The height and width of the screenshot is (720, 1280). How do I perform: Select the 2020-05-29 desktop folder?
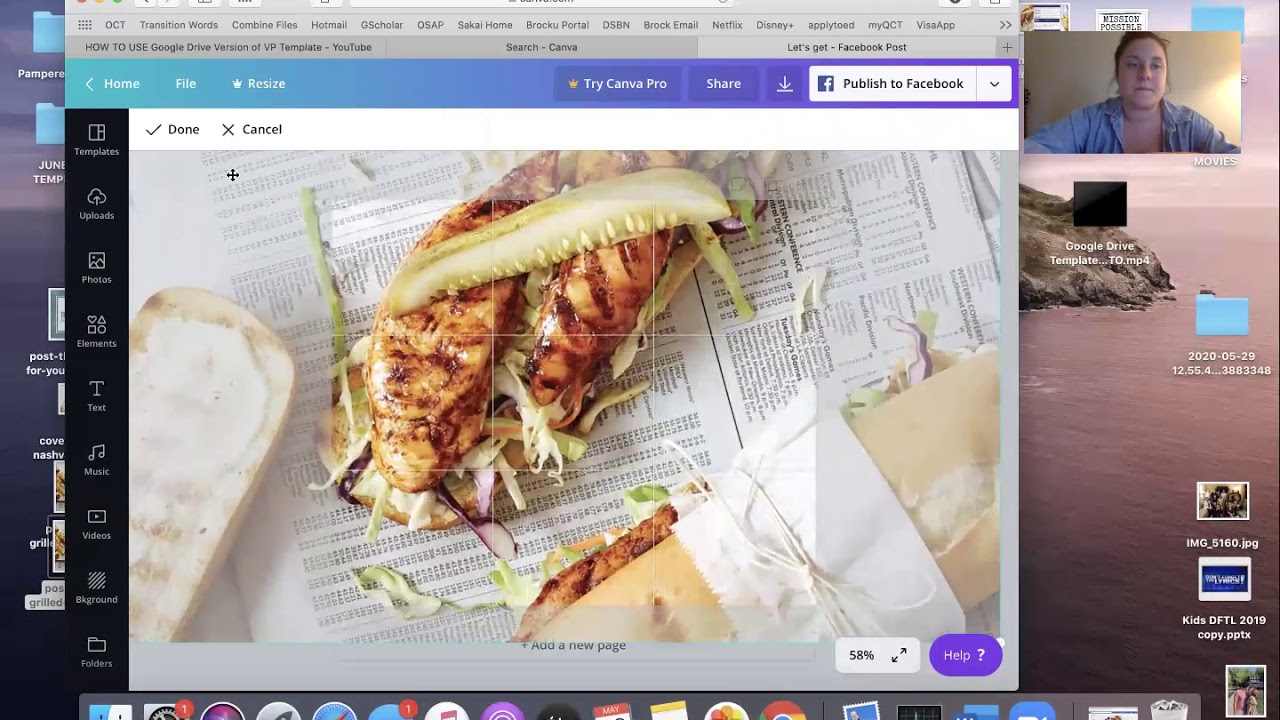tap(1221, 335)
